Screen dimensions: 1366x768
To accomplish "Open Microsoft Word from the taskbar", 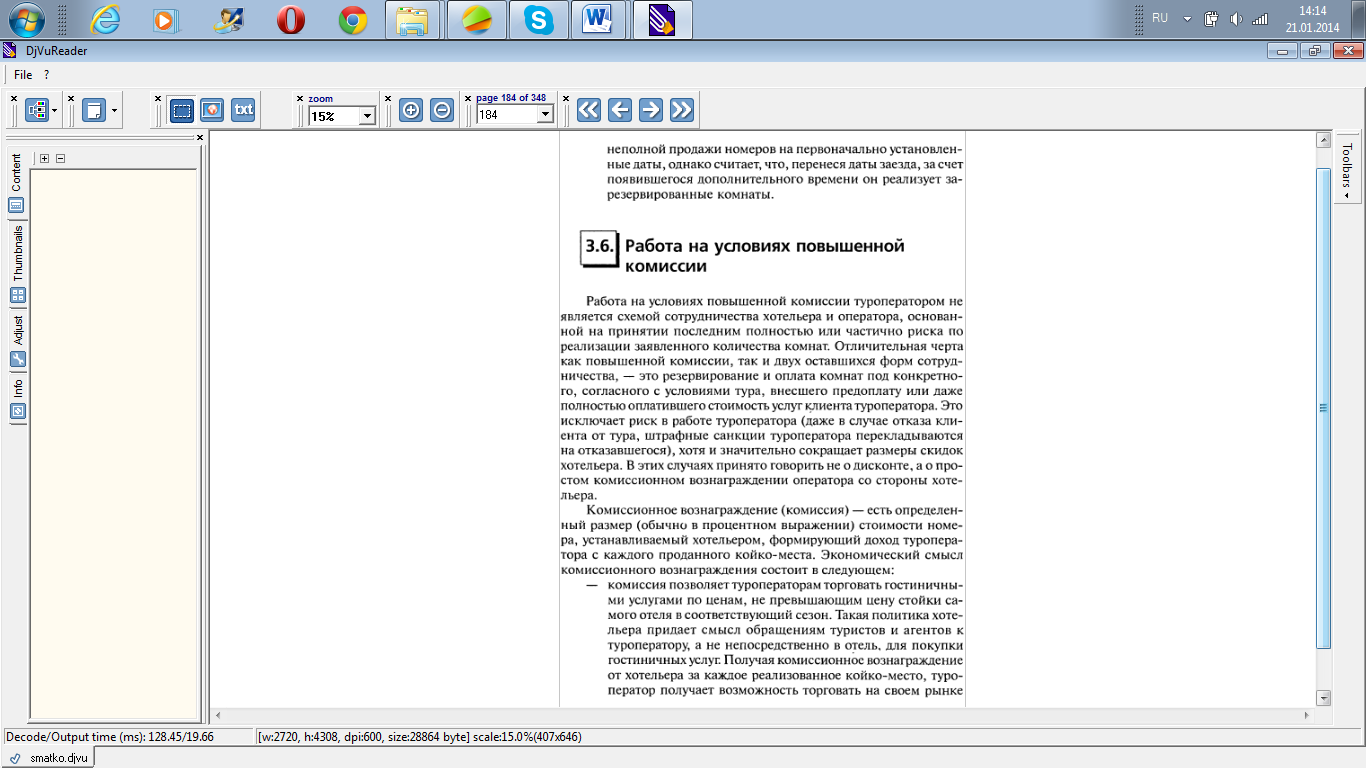I will [x=599, y=19].
